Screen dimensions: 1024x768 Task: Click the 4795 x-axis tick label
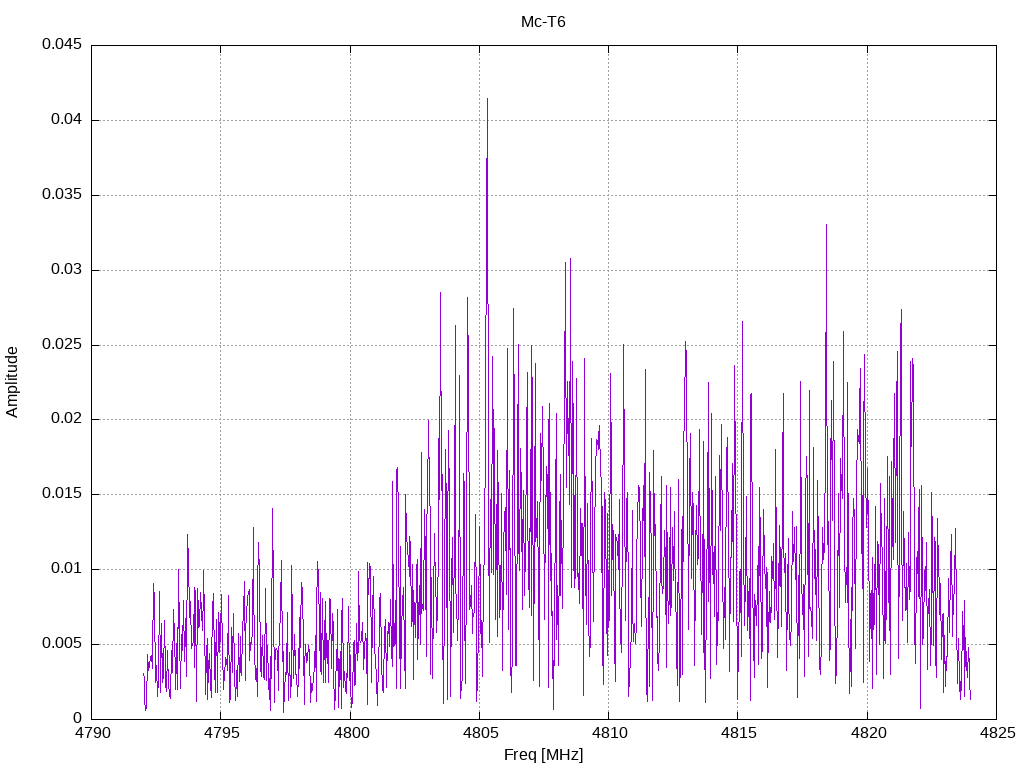(x=221, y=733)
